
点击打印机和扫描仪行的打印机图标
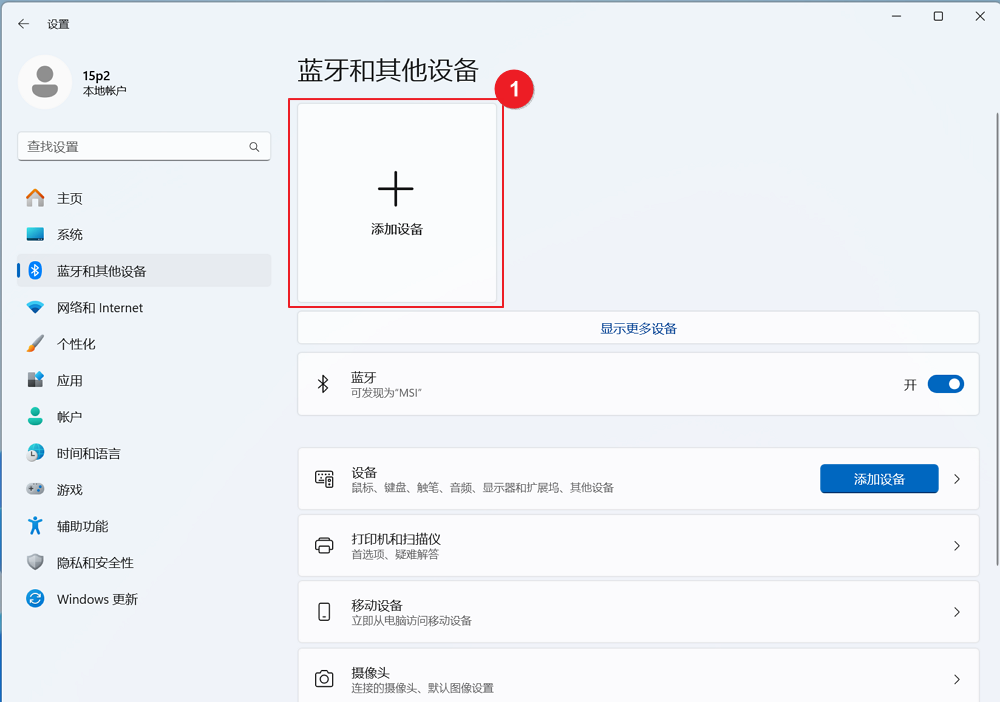pos(324,545)
